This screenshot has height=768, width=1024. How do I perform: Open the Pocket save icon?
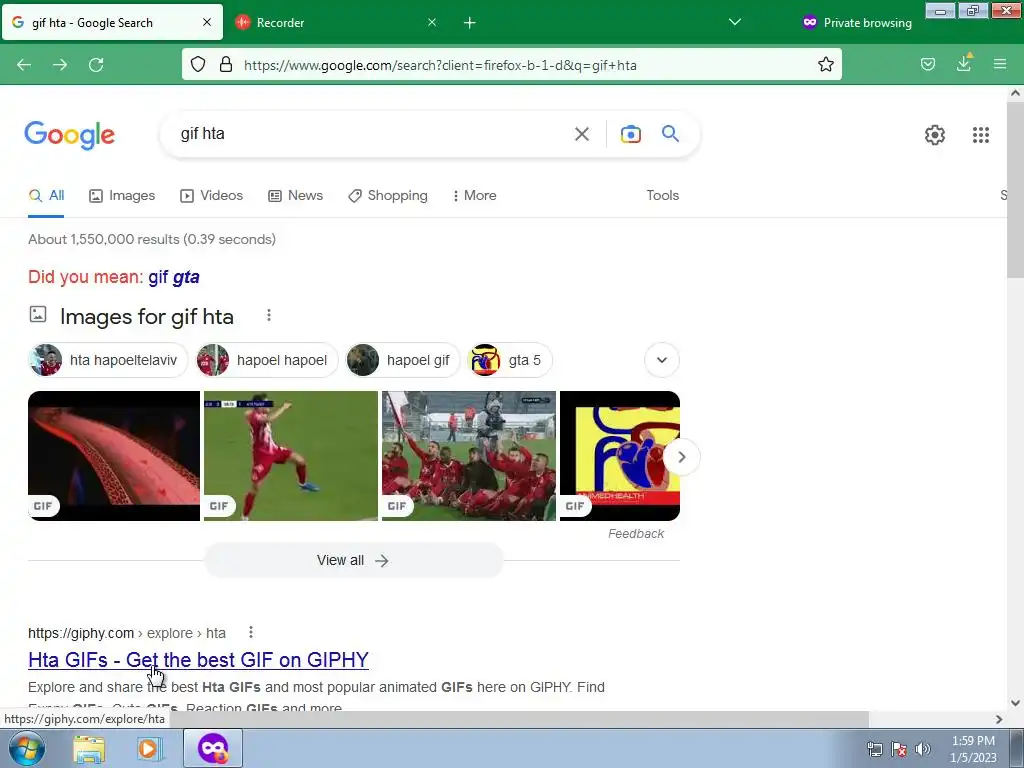[927, 64]
